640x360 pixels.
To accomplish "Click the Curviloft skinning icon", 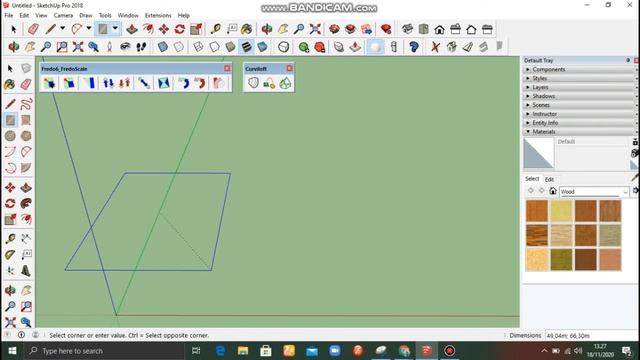I will pyautogui.click(x=285, y=83).
